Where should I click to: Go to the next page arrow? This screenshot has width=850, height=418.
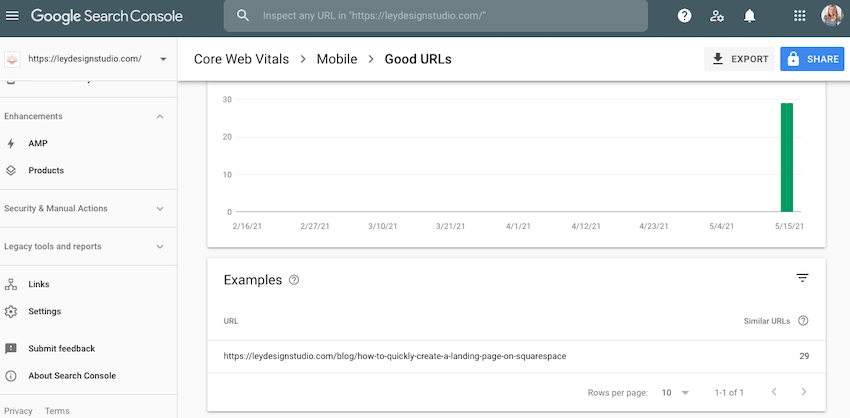pyautogui.click(x=804, y=391)
